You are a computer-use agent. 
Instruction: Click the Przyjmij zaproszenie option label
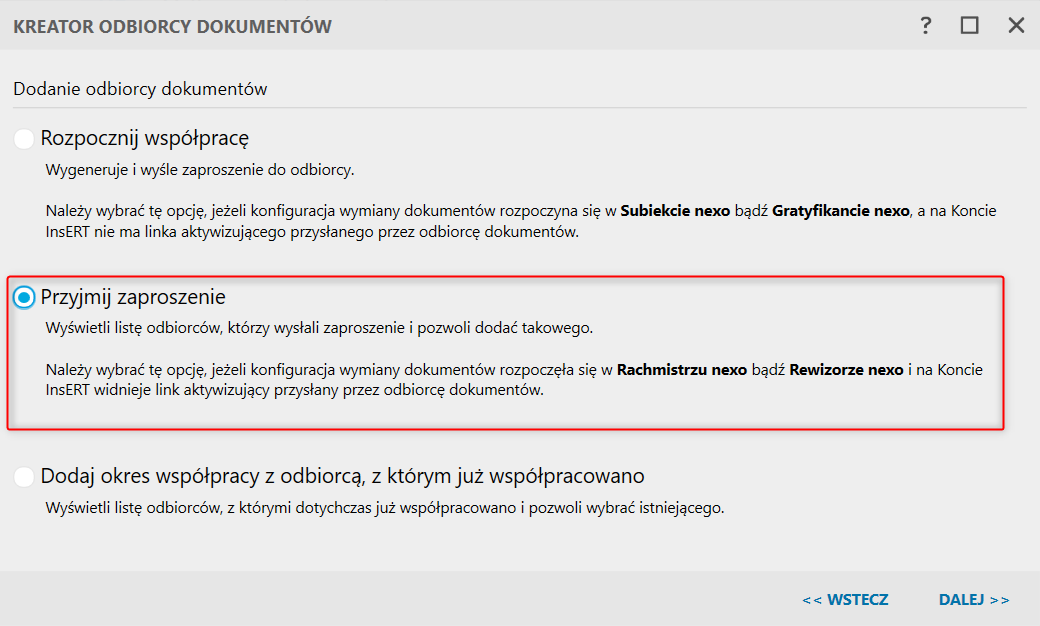click(x=133, y=297)
